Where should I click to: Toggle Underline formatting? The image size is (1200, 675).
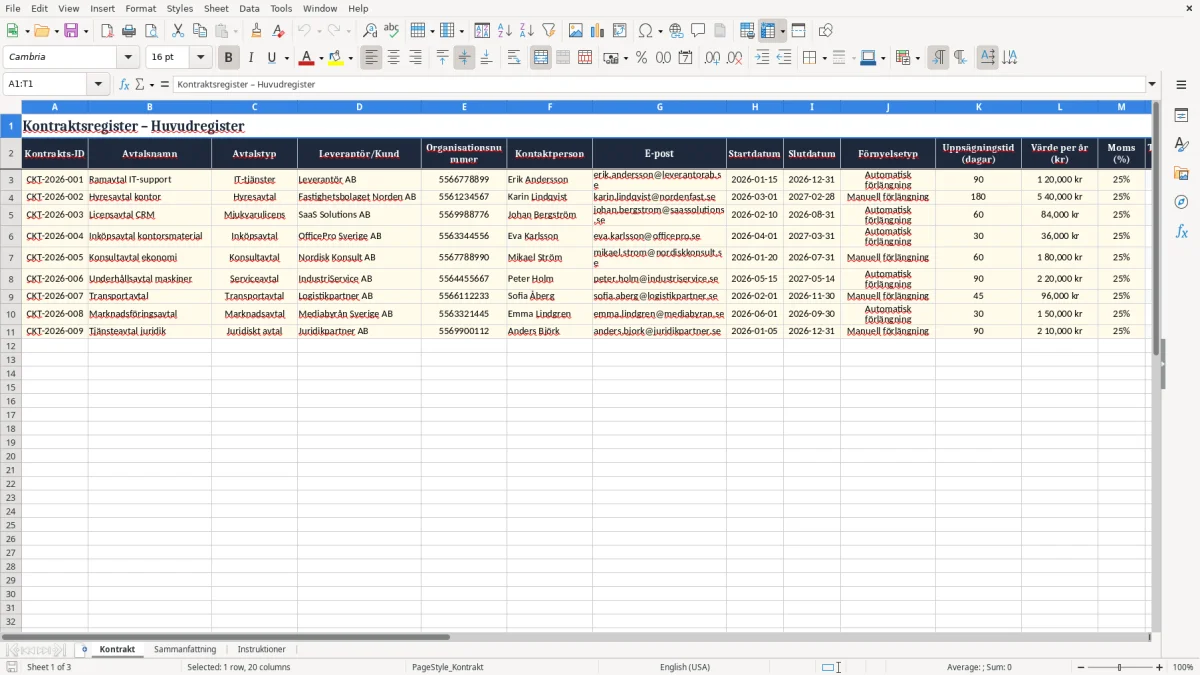[271, 58]
